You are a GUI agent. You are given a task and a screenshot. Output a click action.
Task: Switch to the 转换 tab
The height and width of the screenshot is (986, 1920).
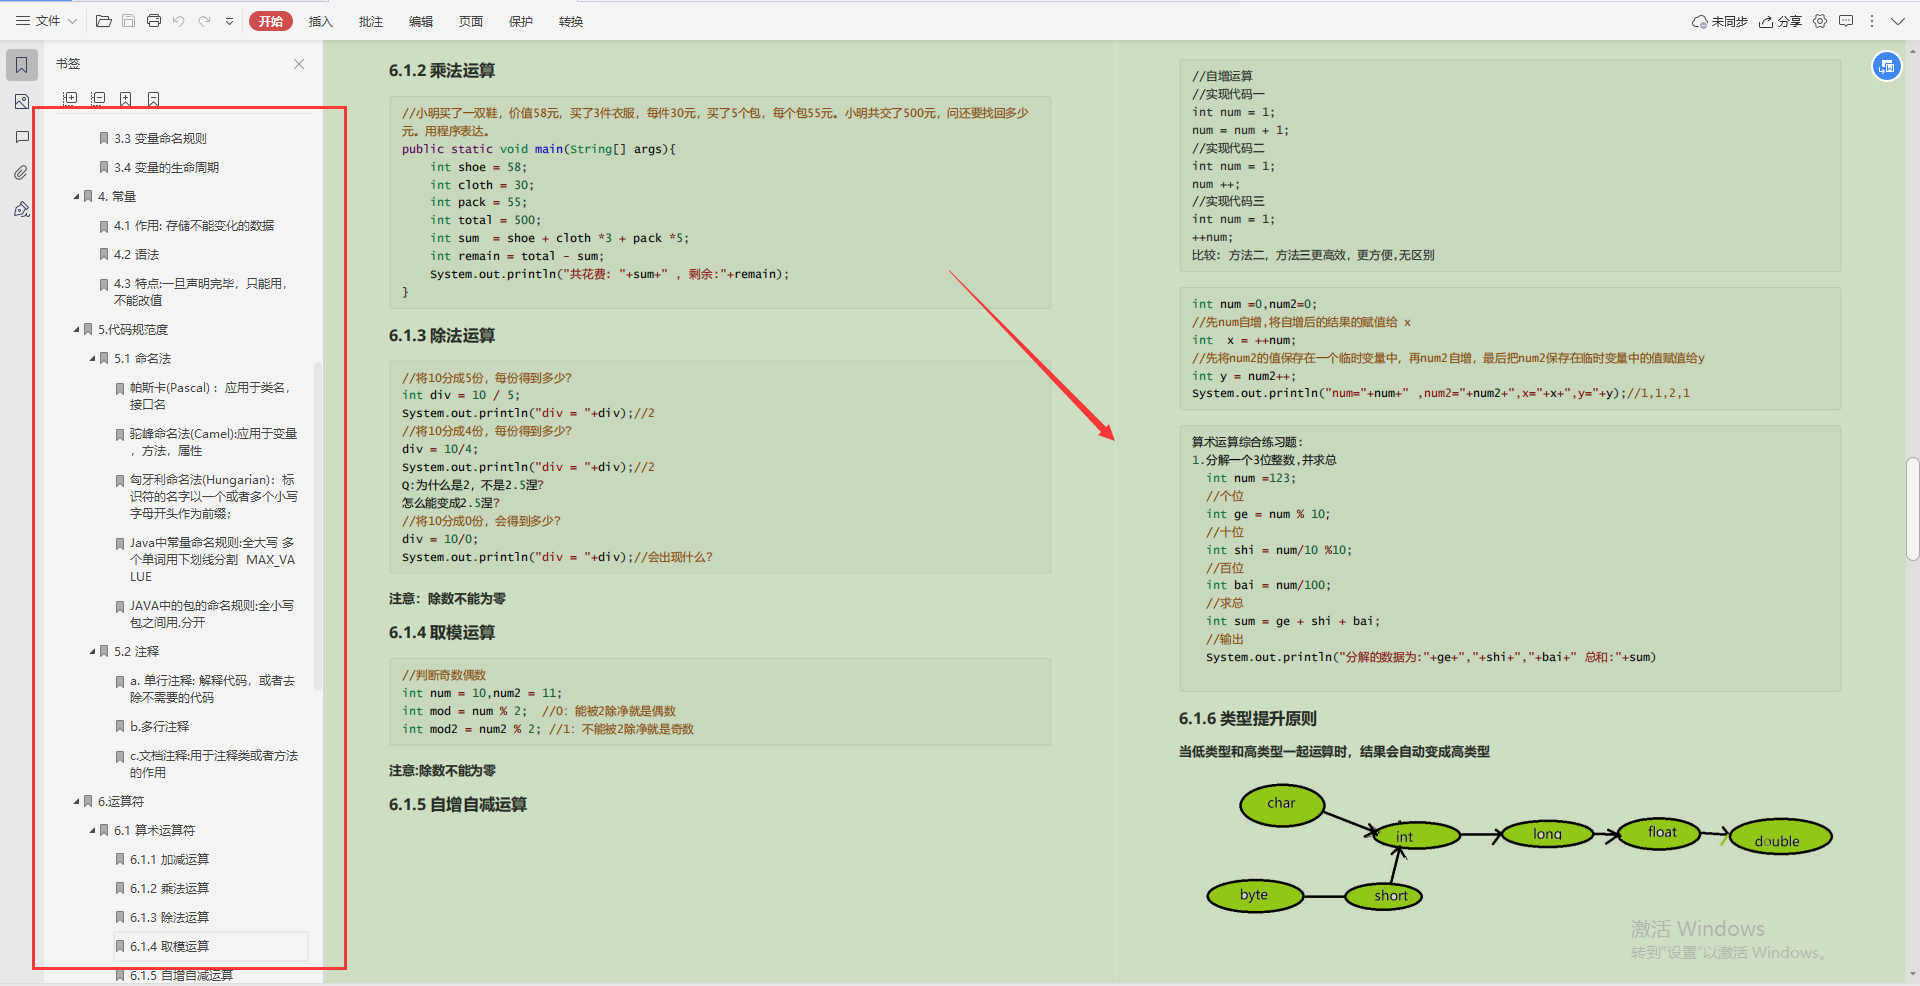[570, 21]
